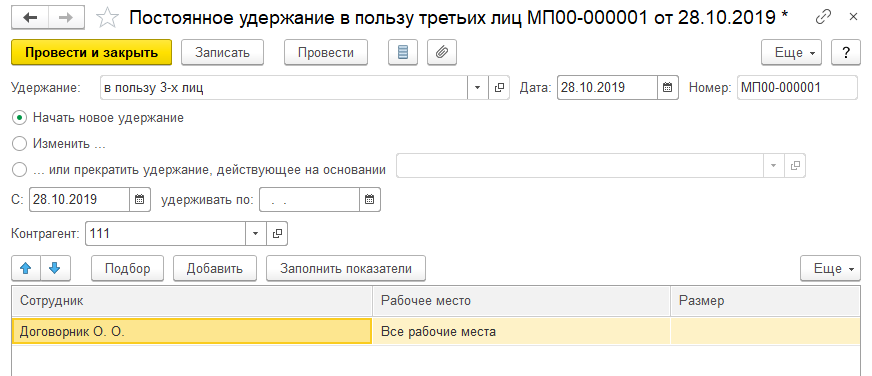Expand the Контрагент dropdown arrow

[255, 234]
